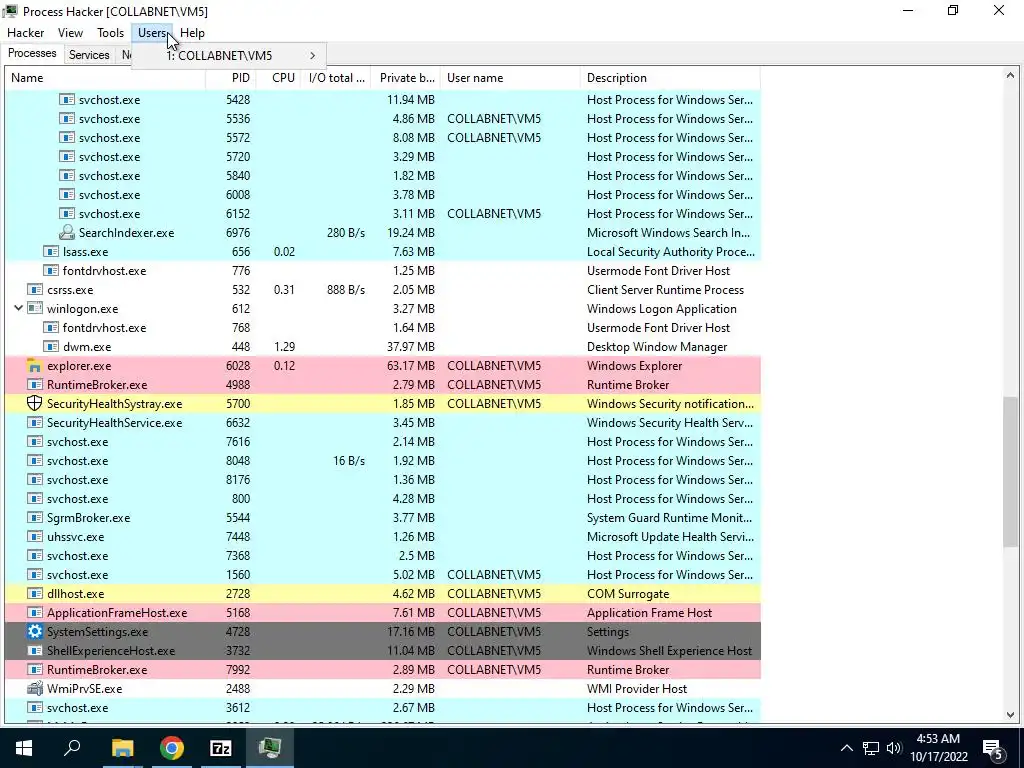The image size is (1024, 768).
Task: Open Windows Start menu
Action: tap(24, 748)
